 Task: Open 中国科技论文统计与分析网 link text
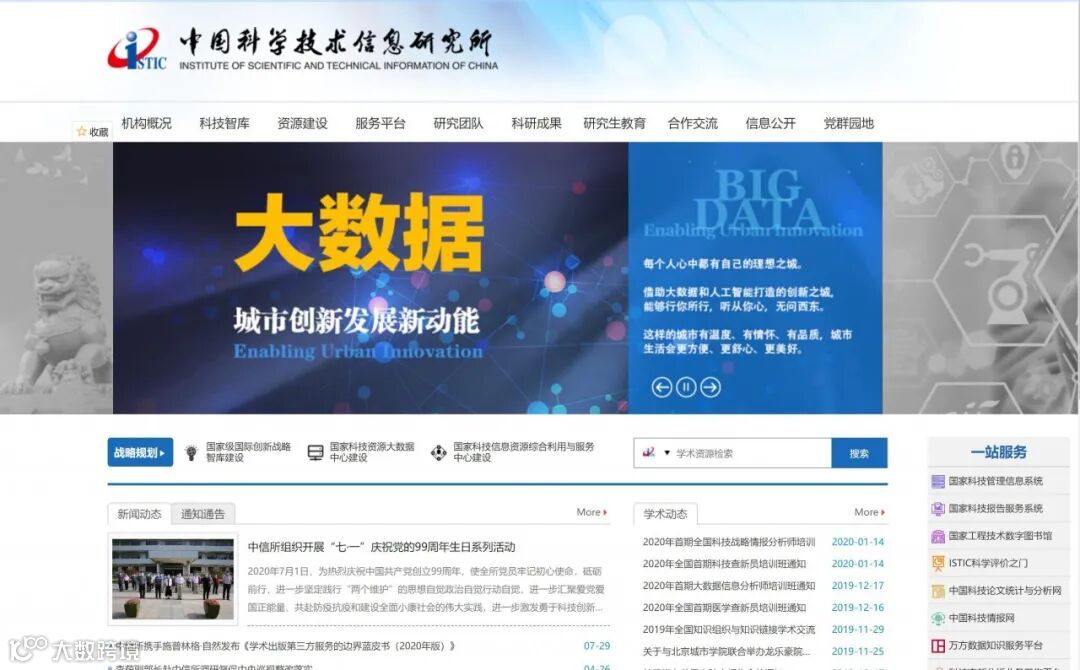(x=1005, y=591)
